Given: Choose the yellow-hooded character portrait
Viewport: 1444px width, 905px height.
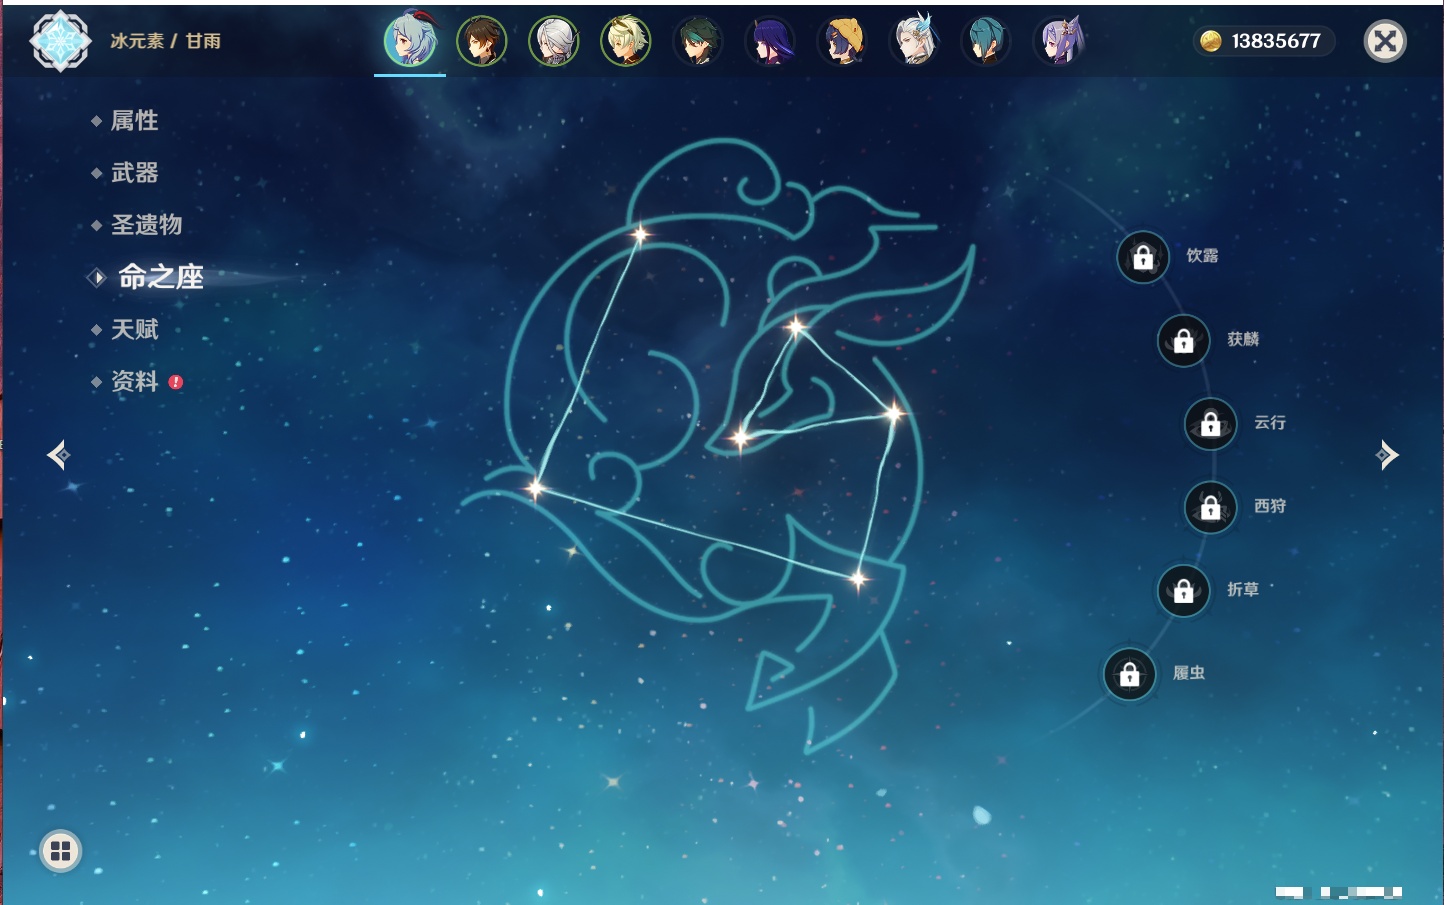Looking at the screenshot, I should [x=842, y=42].
